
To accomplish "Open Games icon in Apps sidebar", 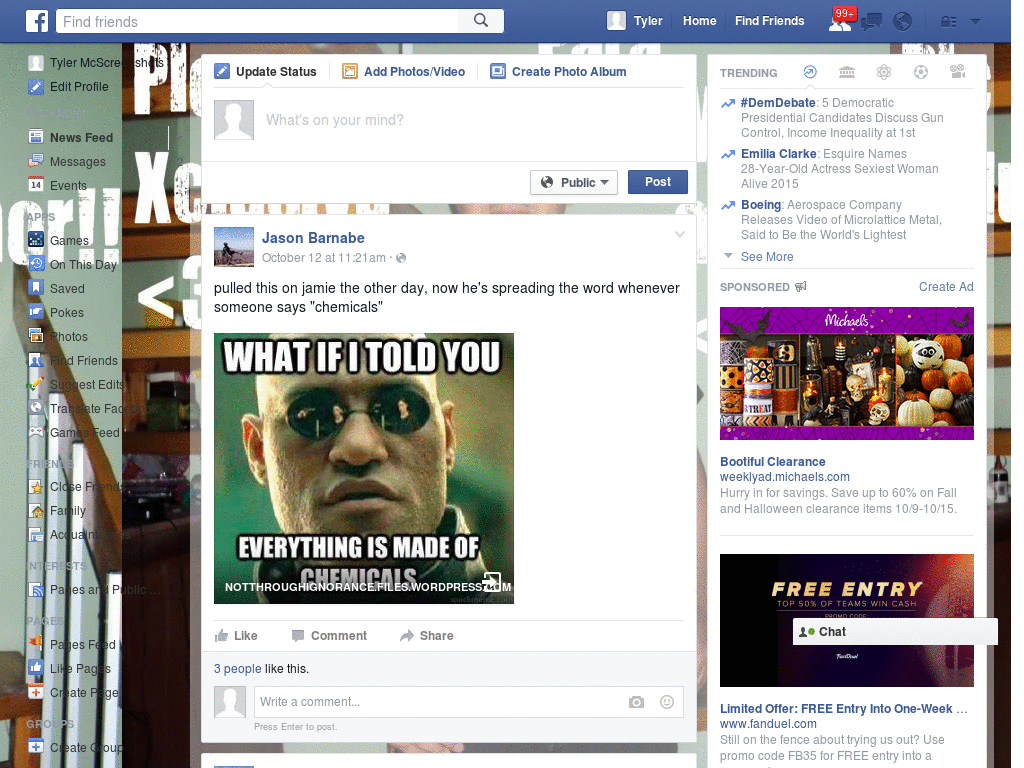I will pyautogui.click(x=36, y=240).
